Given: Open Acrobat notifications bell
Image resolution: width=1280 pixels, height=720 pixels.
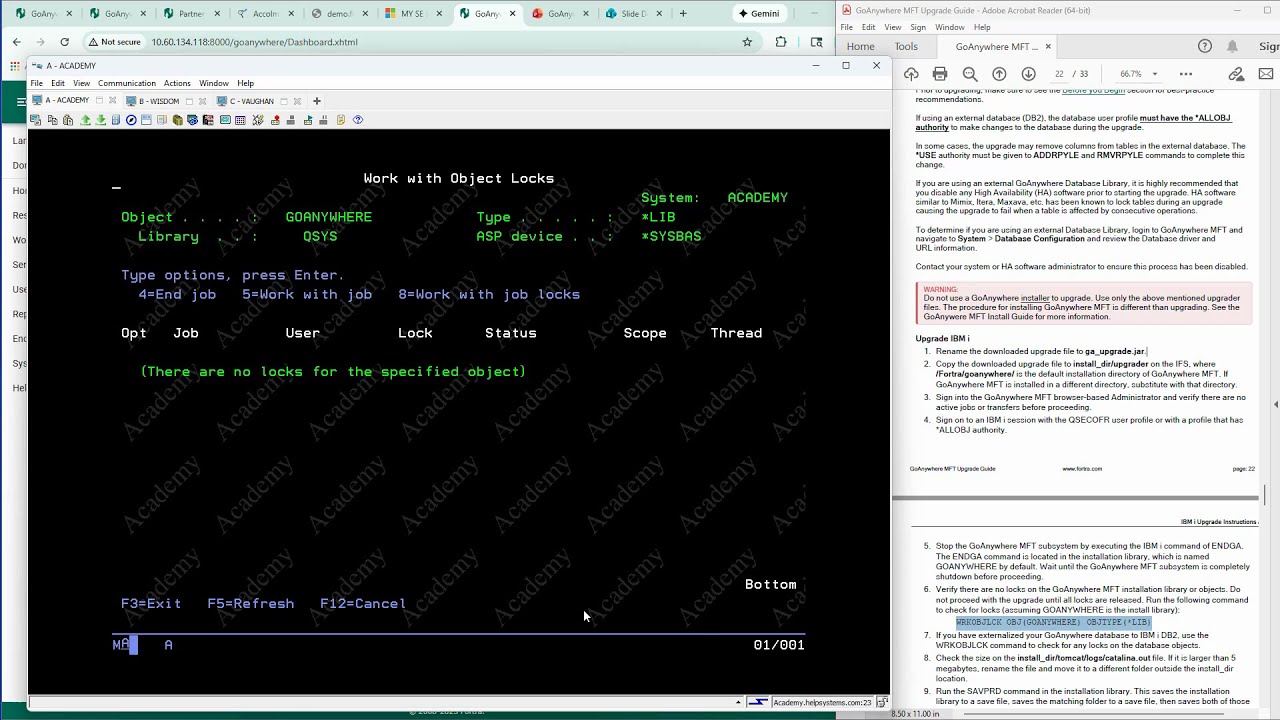Looking at the screenshot, I should click(x=1232, y=47).
